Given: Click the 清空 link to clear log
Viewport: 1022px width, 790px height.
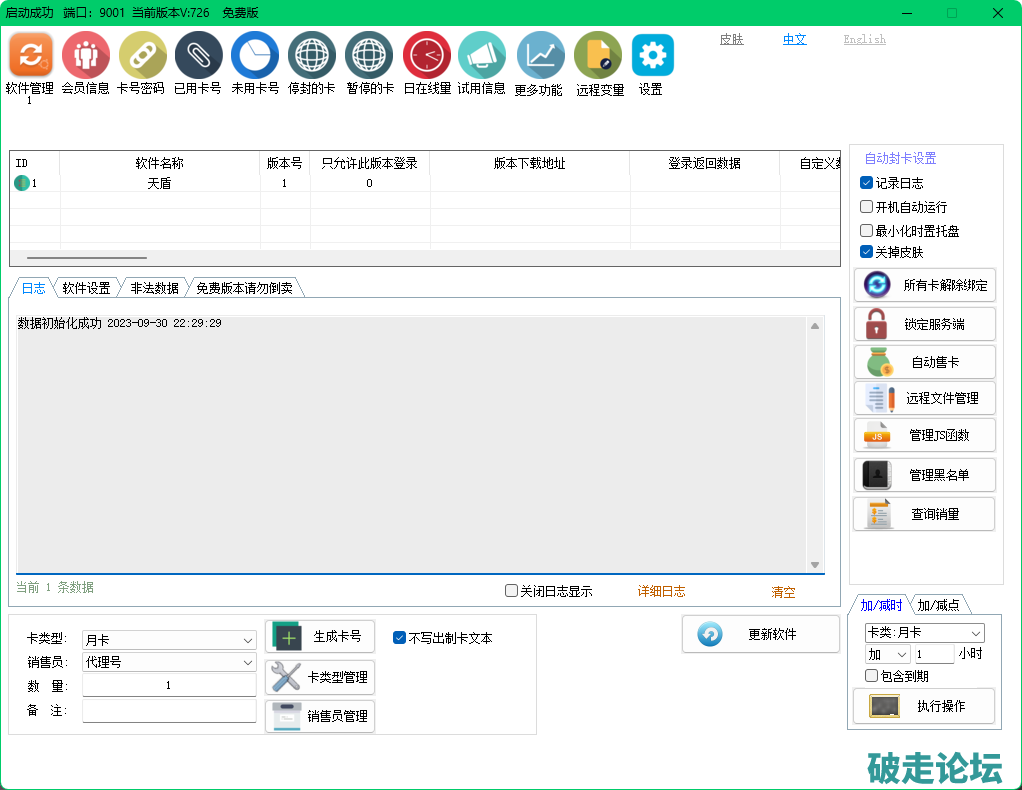Looking at the screenshot, I should (783, 591).
